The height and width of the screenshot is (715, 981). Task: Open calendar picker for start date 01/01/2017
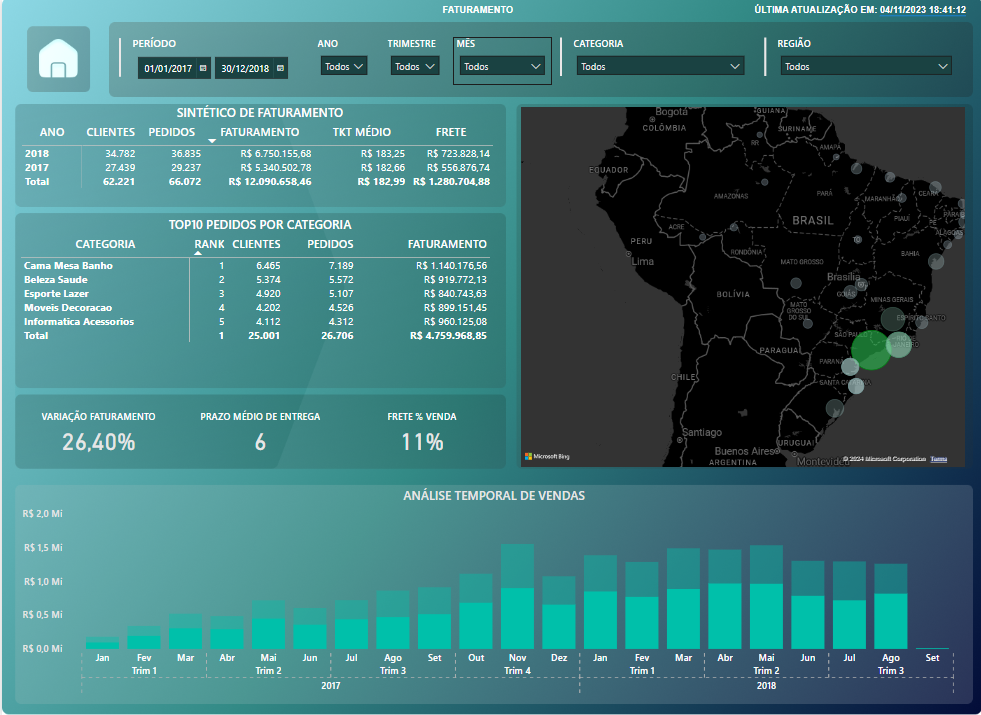[203, 68]
